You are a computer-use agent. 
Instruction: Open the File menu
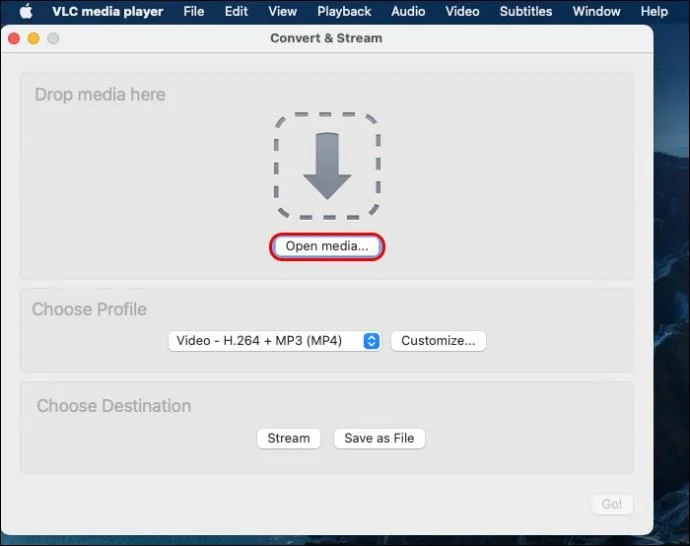(194, 11)
